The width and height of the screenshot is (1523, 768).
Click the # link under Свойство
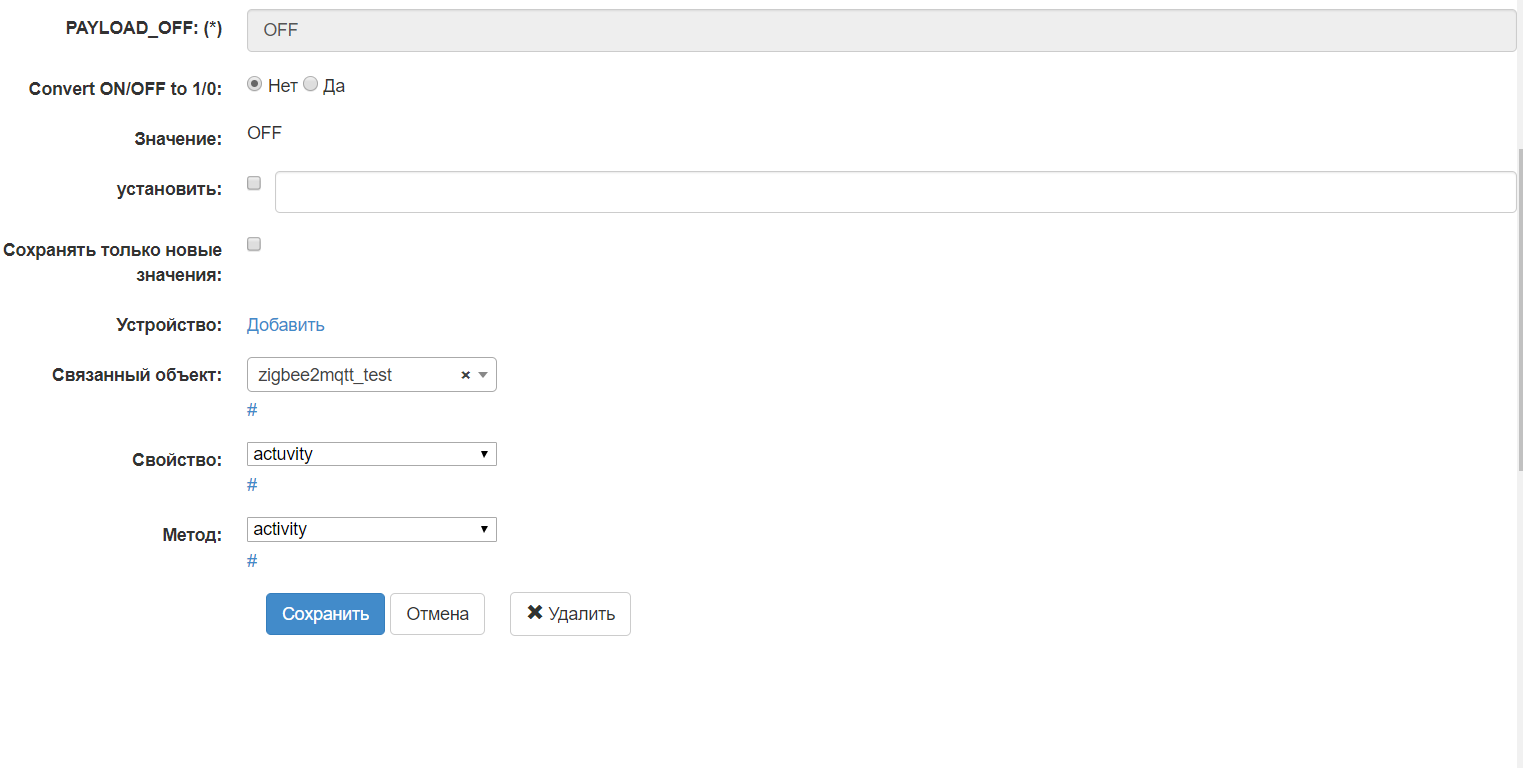(252, 485)
